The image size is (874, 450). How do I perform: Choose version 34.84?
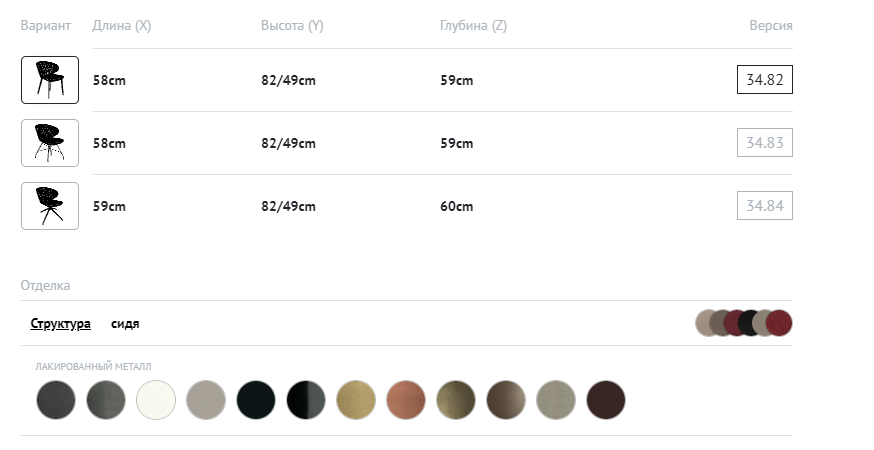tap(765, 206)
